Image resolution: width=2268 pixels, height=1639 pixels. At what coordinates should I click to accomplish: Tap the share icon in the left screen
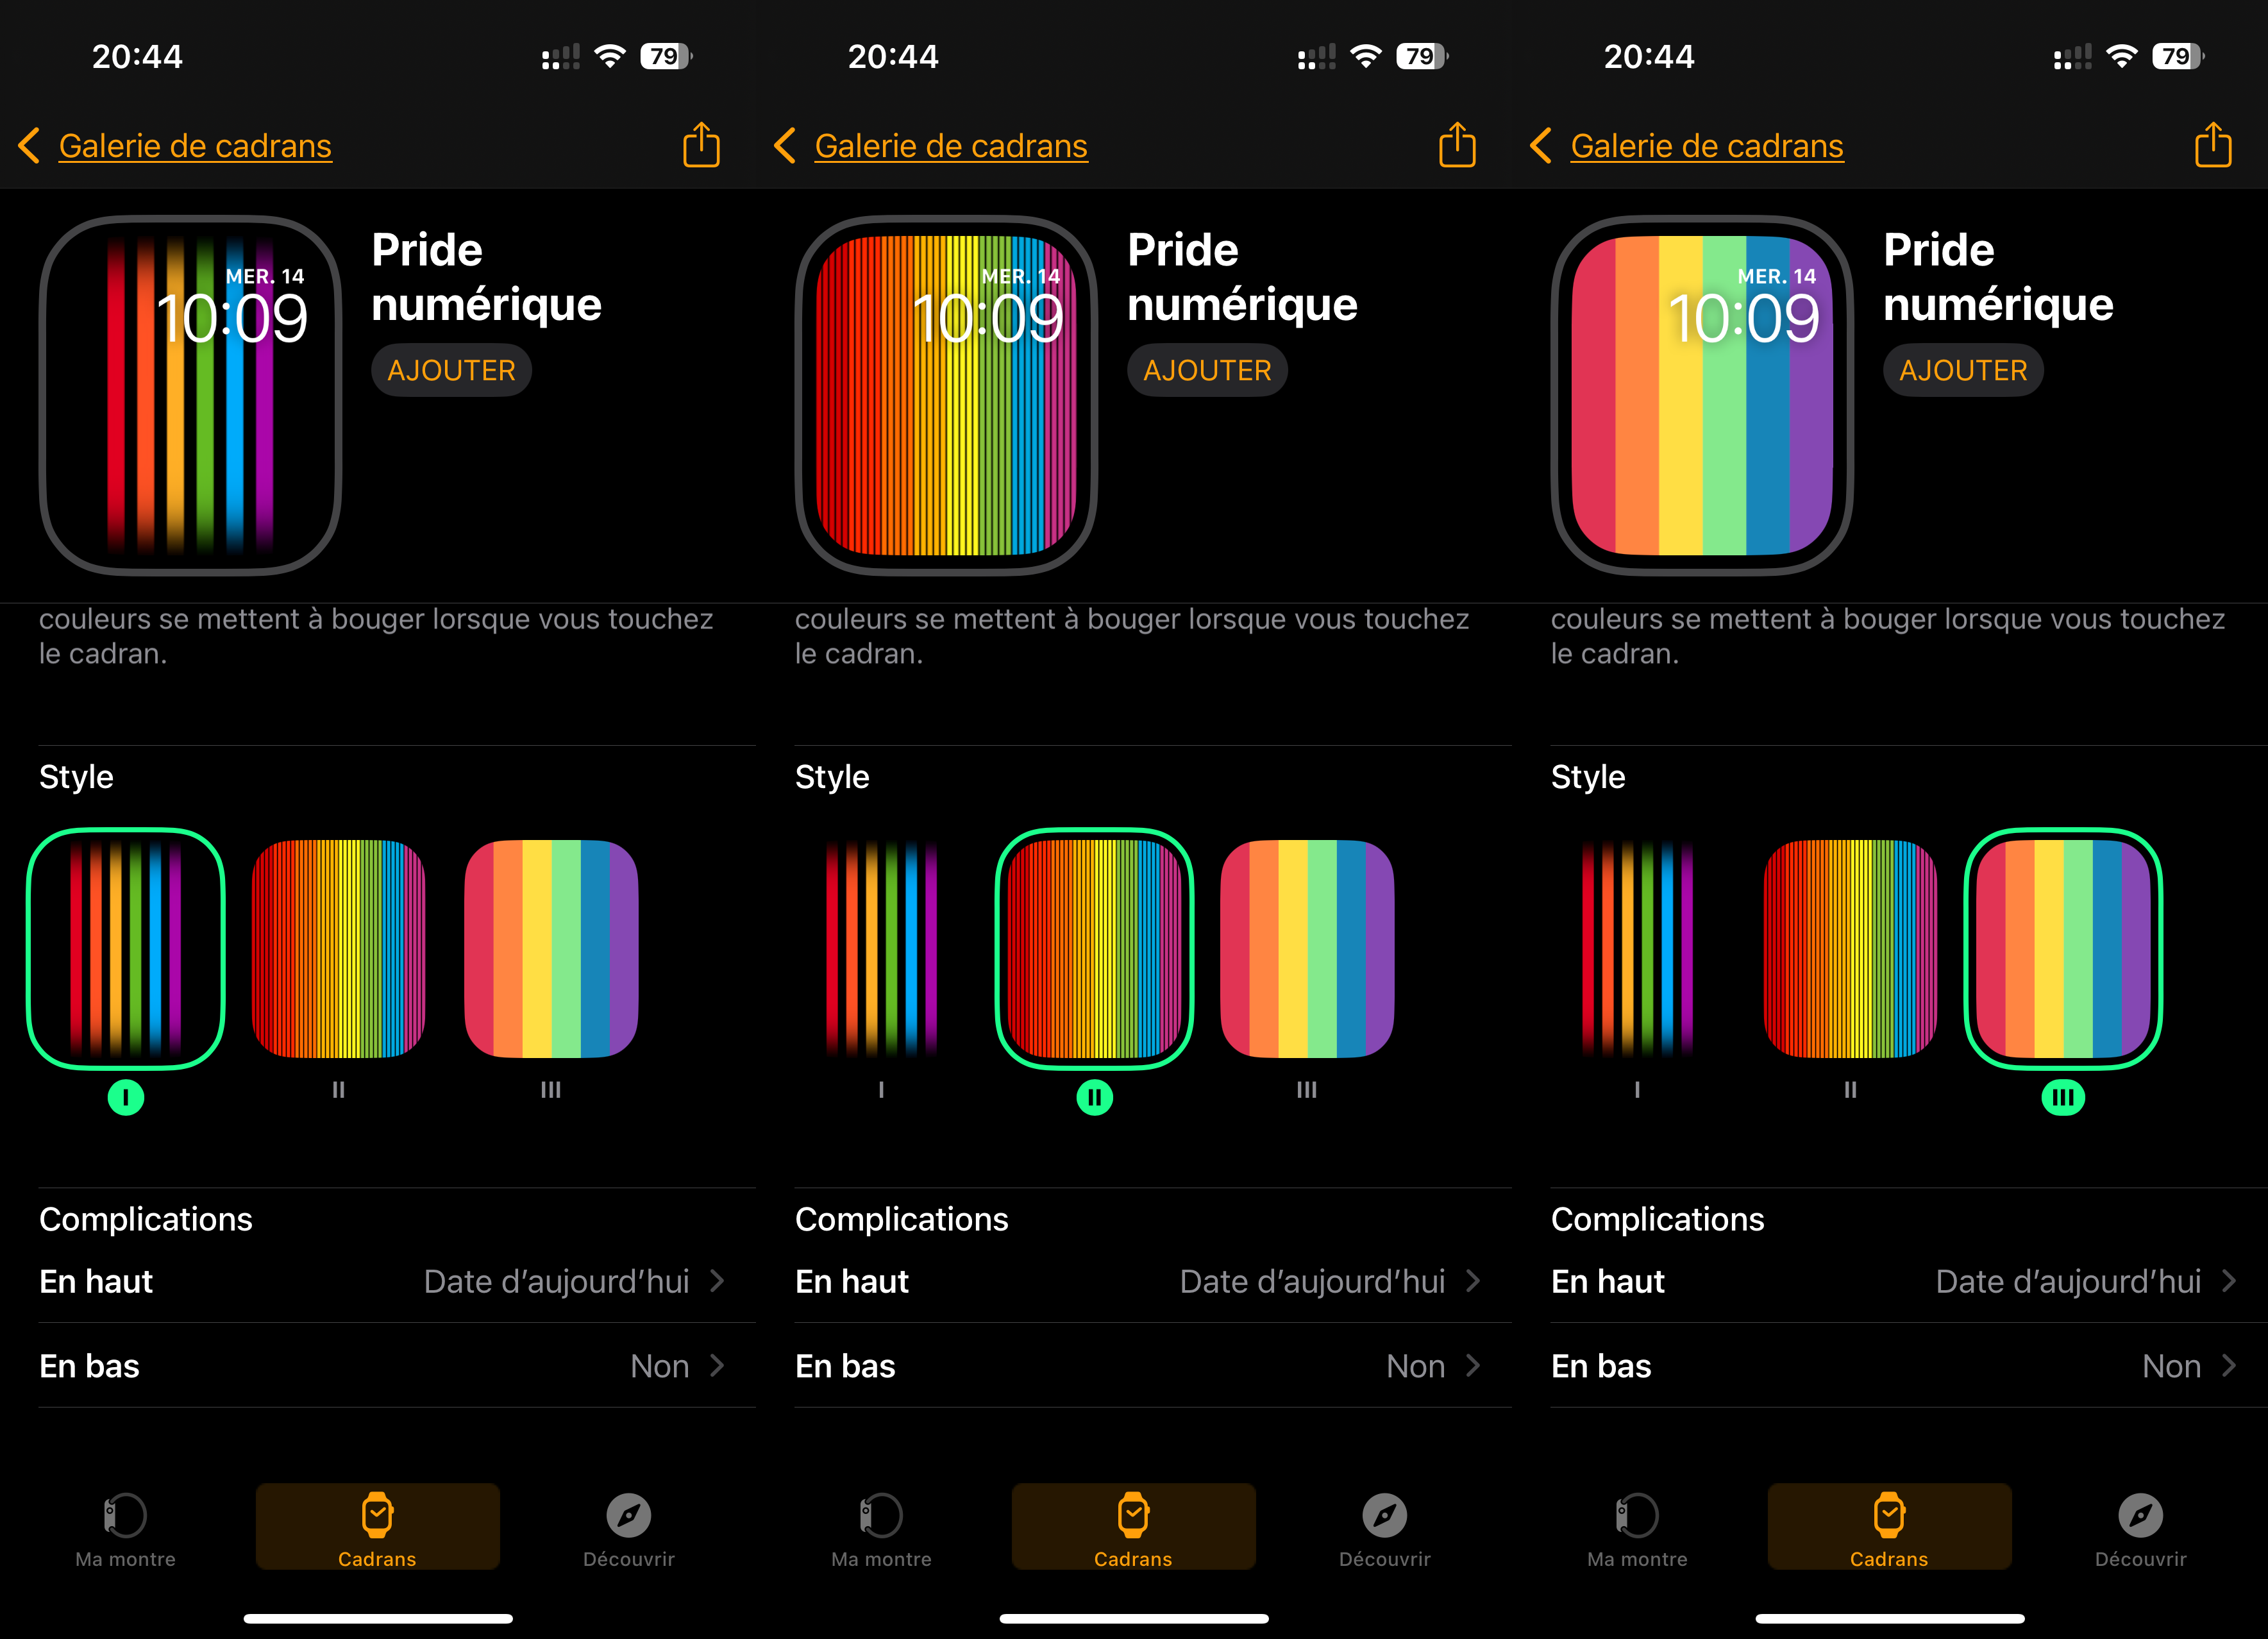point(701,145)
